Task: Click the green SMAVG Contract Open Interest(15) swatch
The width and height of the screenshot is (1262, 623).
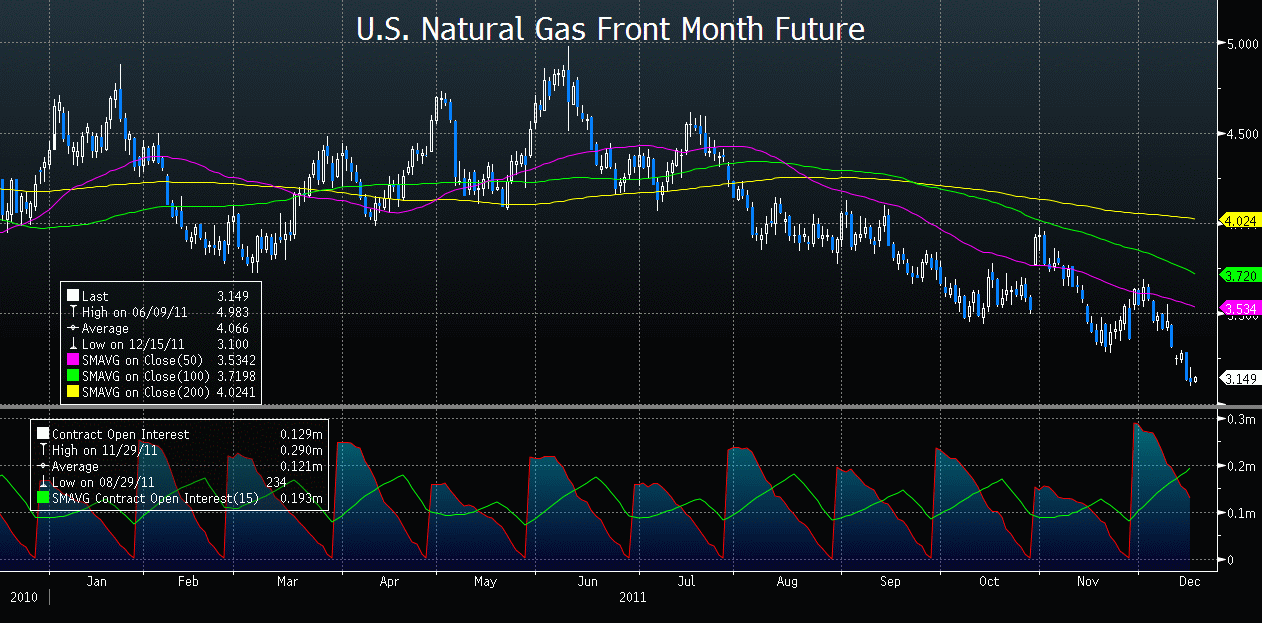Action: pyautogui.click(x=42, y=499)
